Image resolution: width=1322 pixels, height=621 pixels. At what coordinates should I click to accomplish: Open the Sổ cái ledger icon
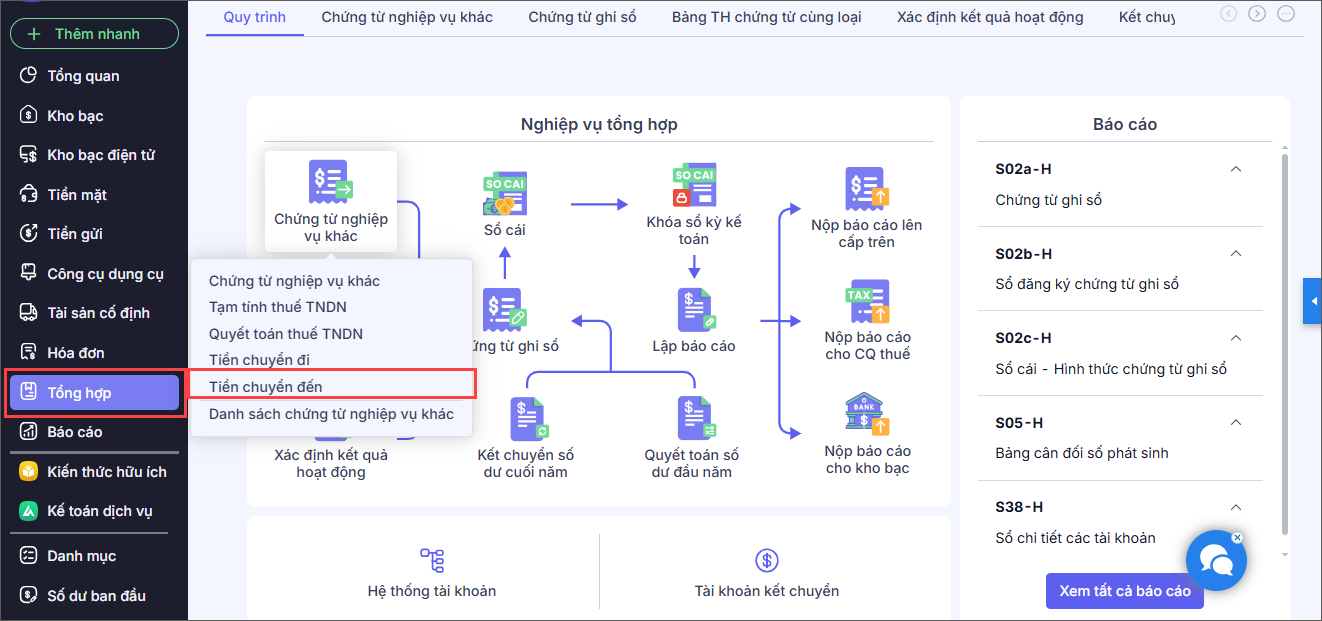pos(505,194)
